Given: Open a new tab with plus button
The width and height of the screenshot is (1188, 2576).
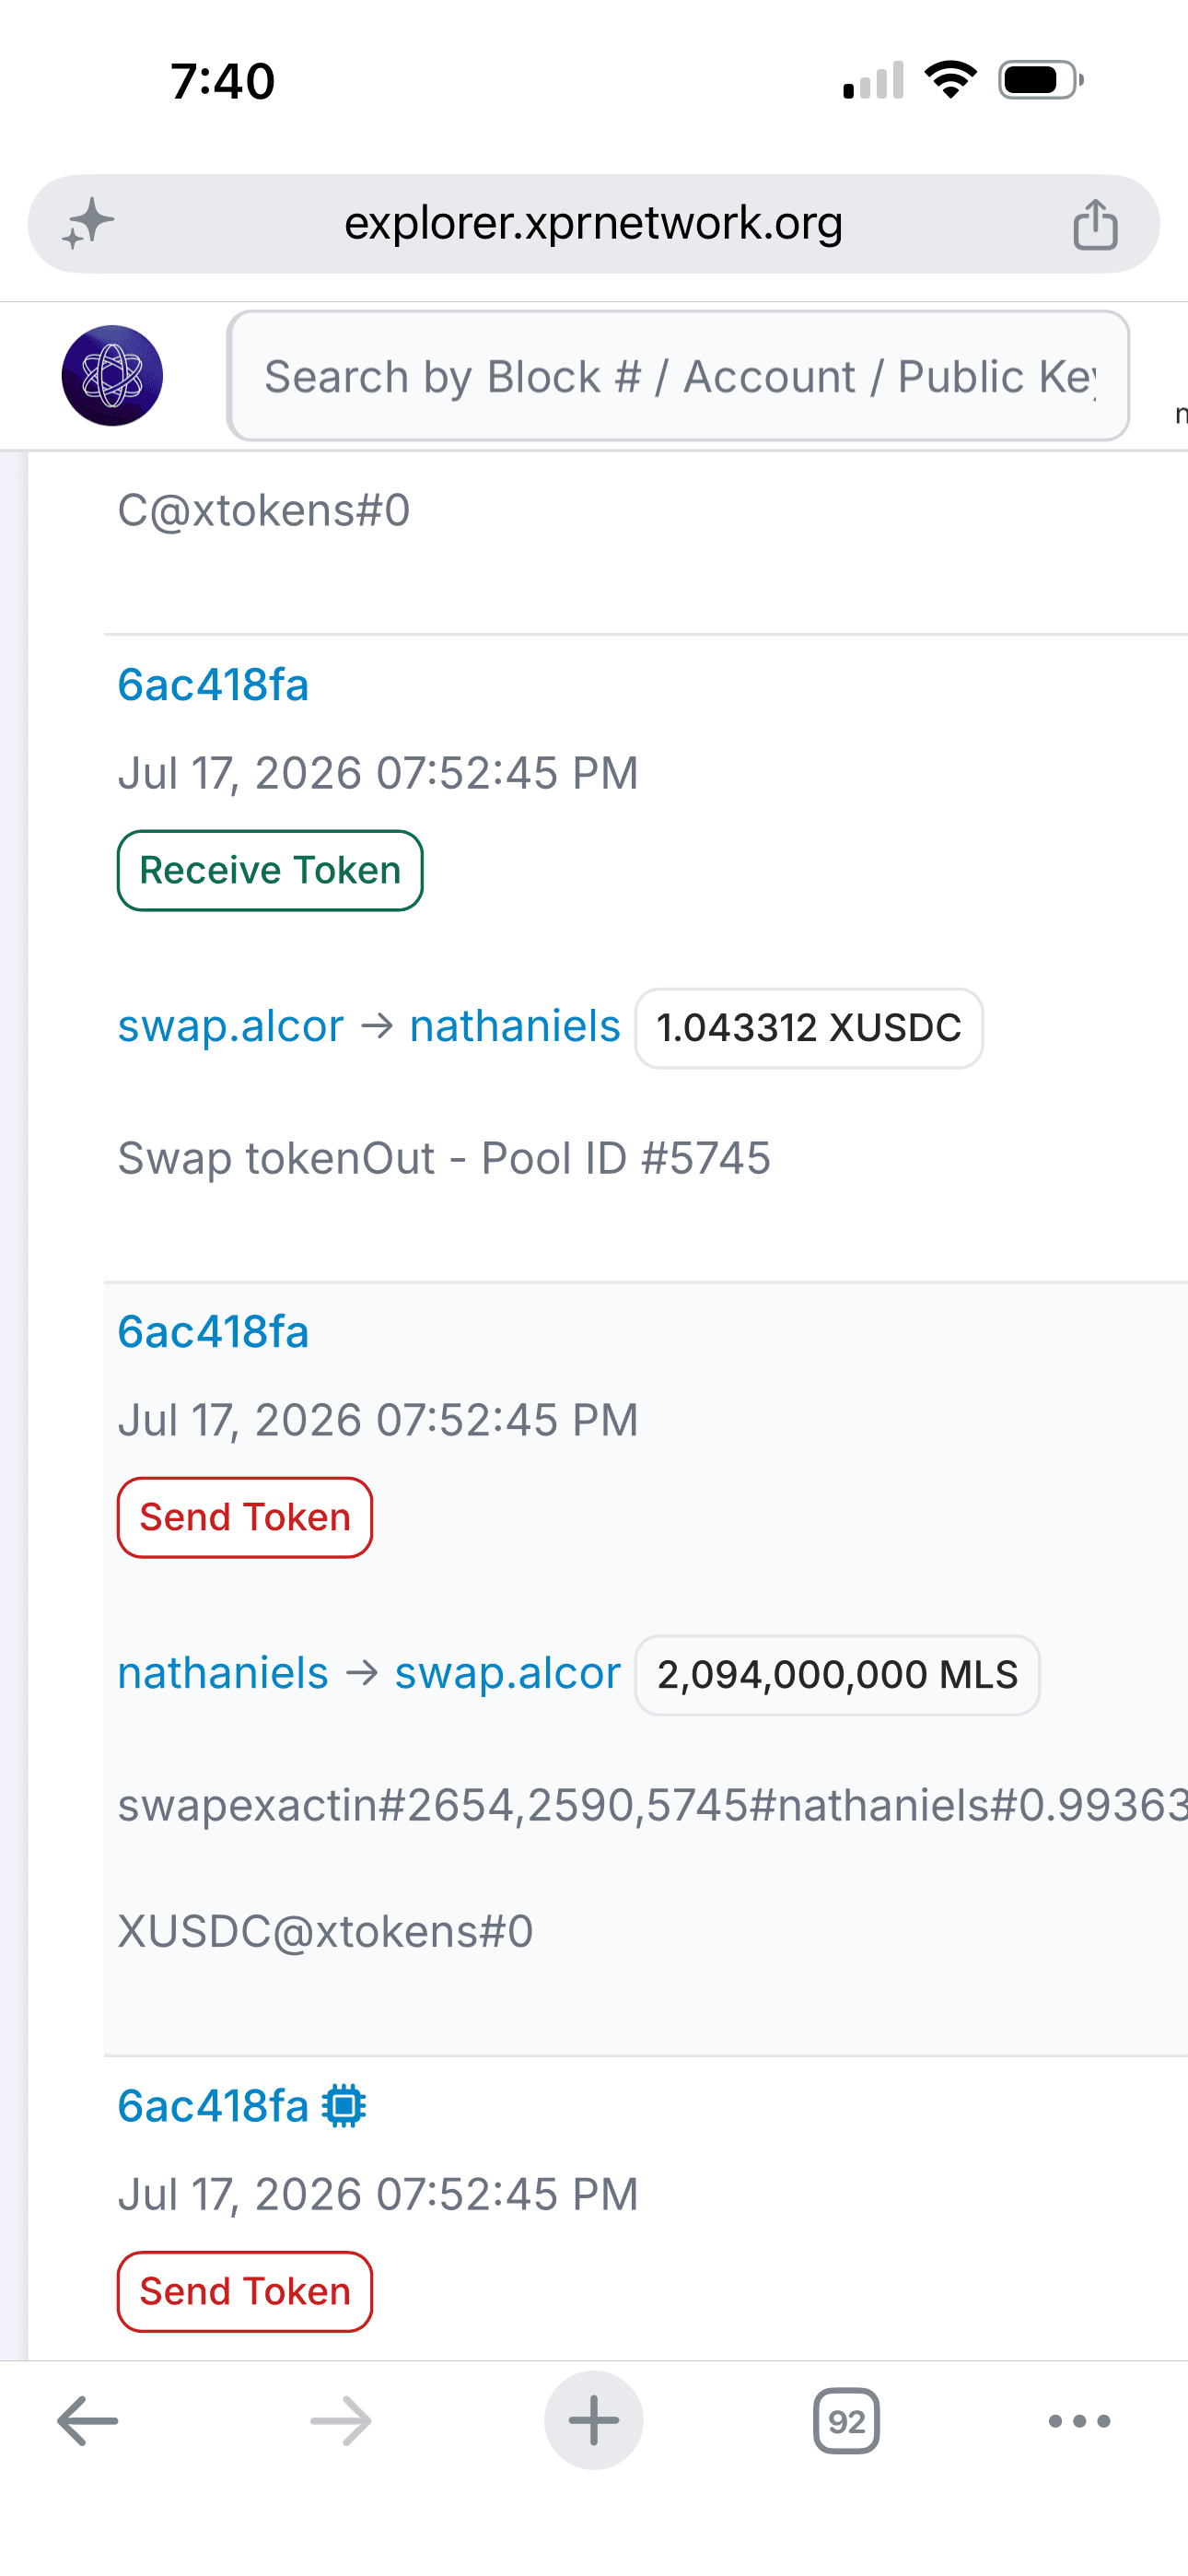Looking at the screenshot, I should coord(594,2421).
